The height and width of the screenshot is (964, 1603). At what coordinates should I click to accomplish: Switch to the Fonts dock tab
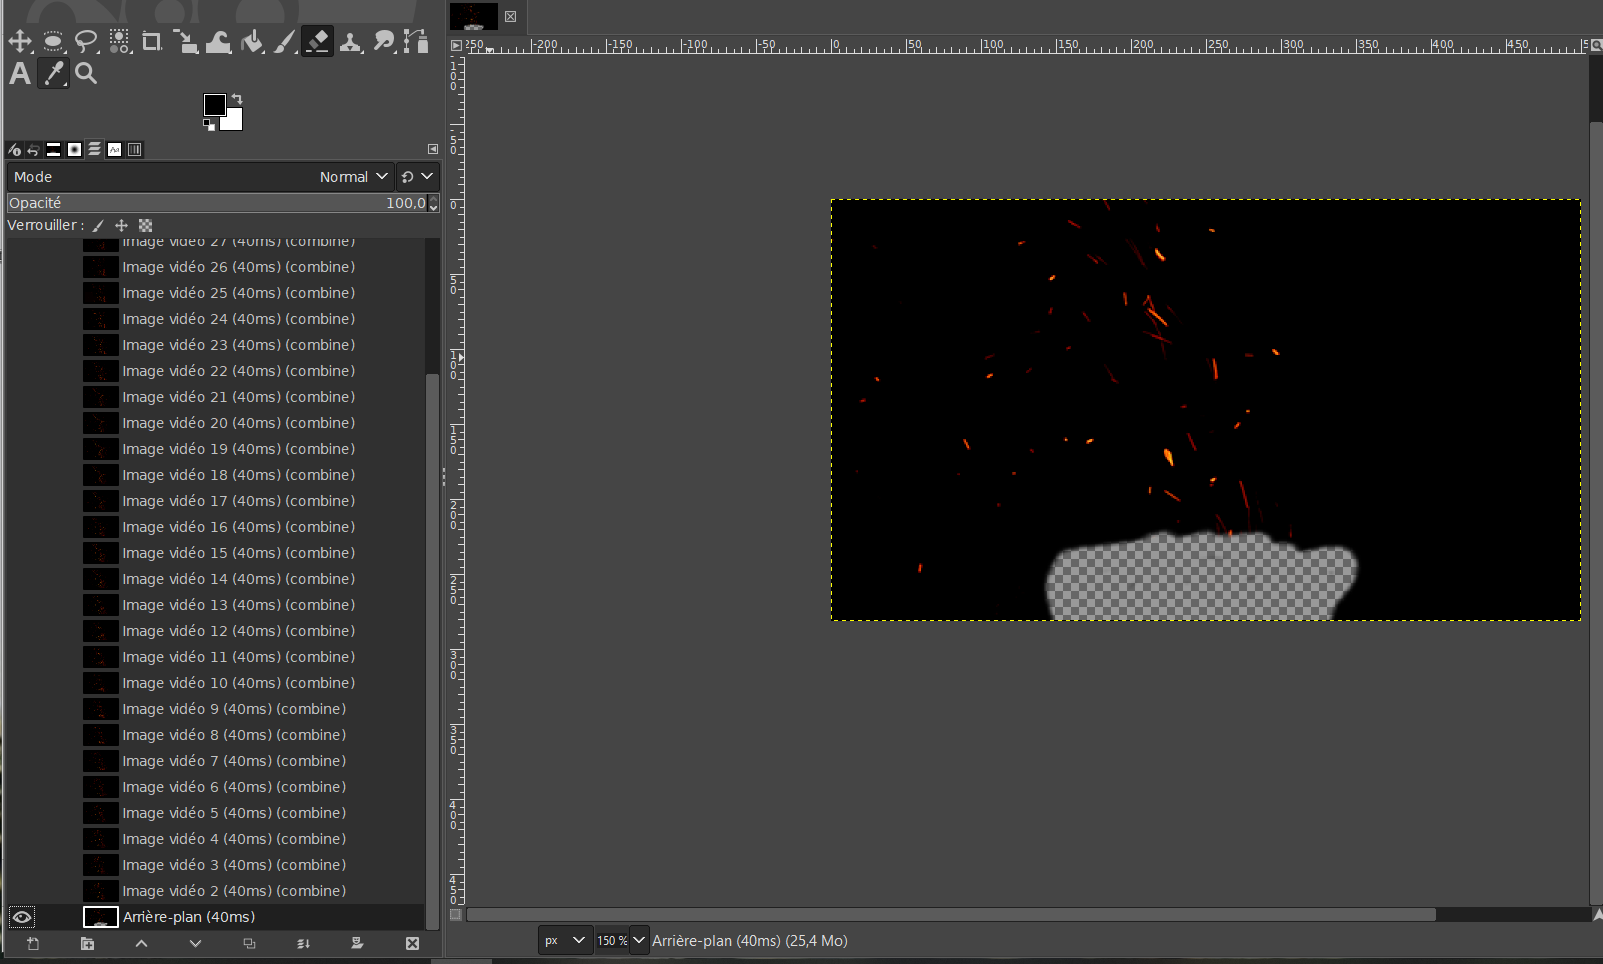click(114, 149)
